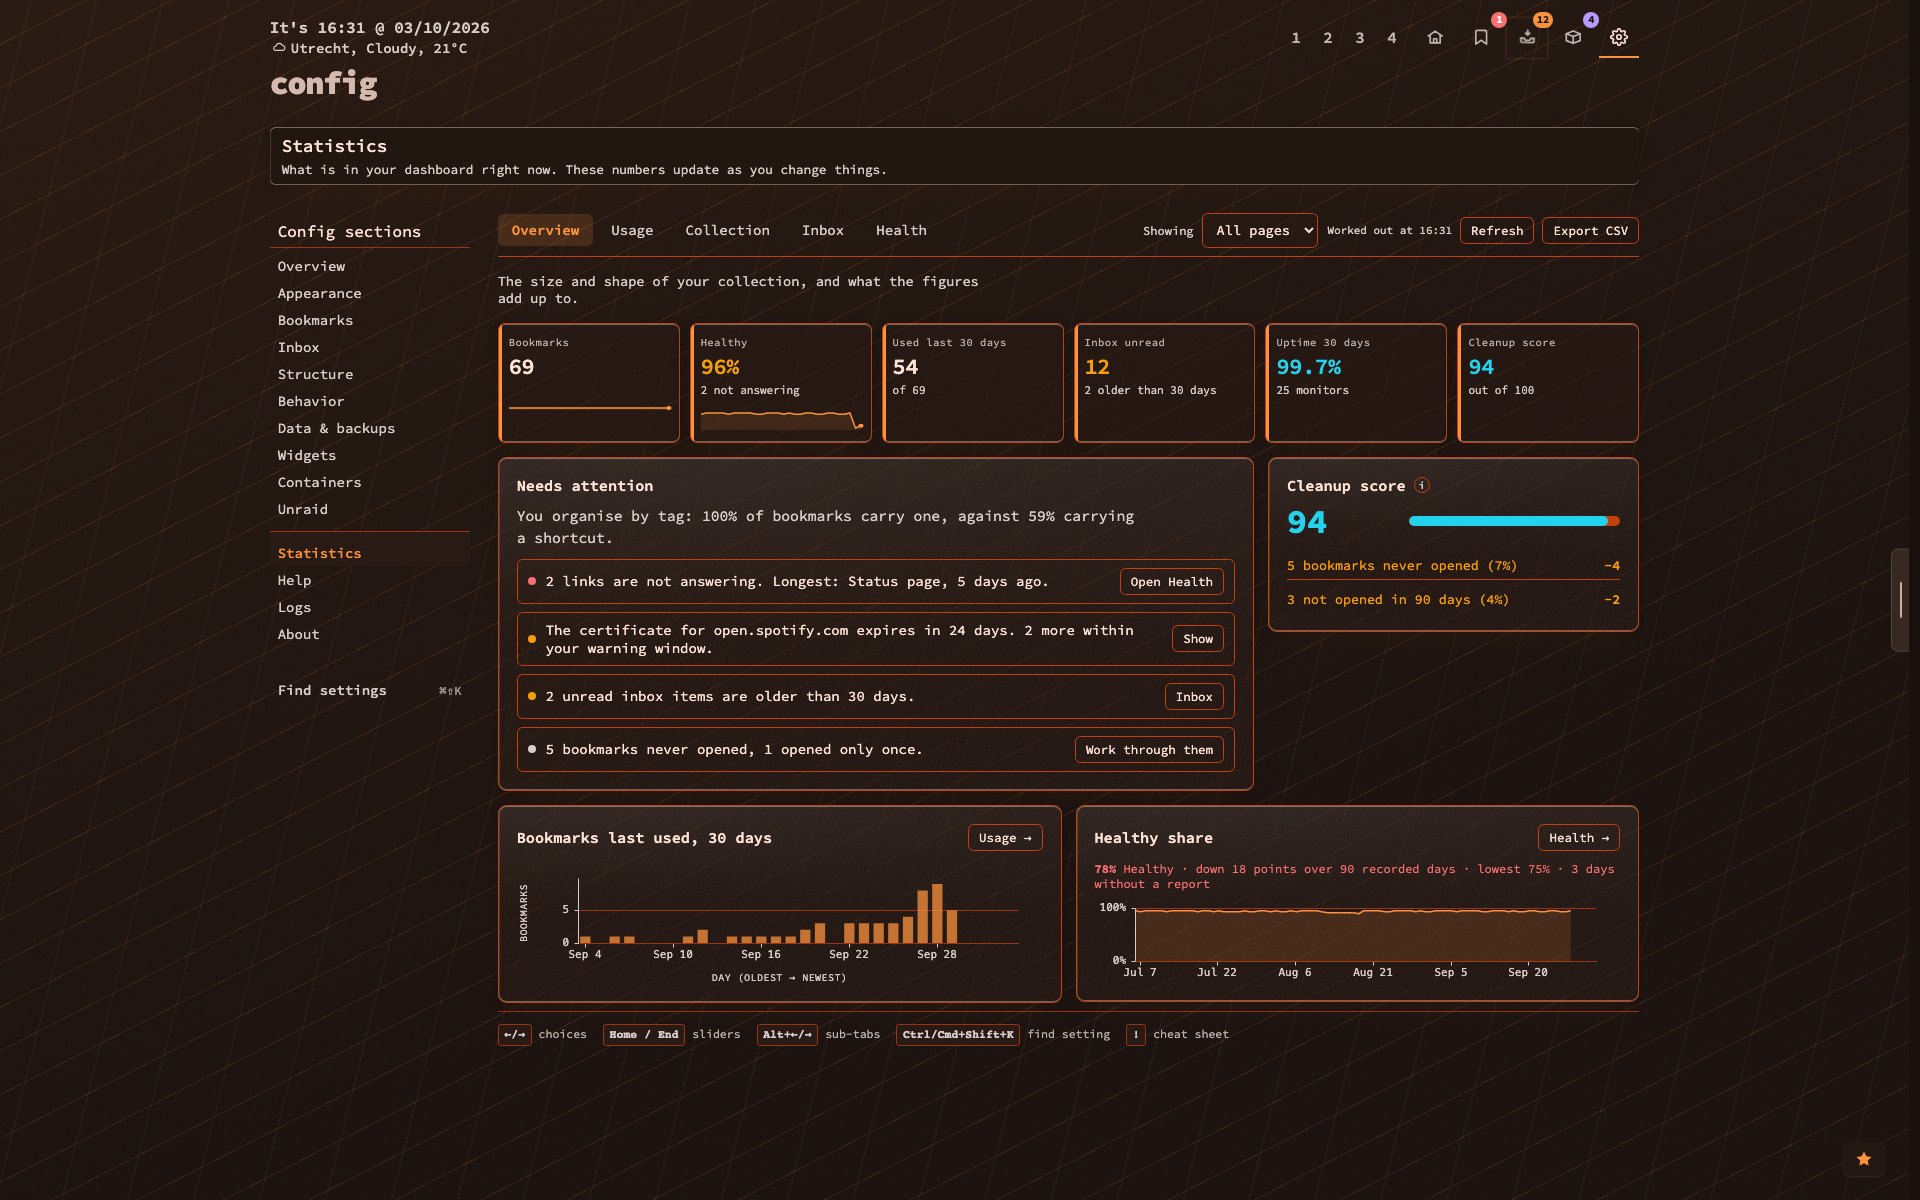The image size is (1920, 1200).
Task: Go to page 1
Action: pos(1296,38)
